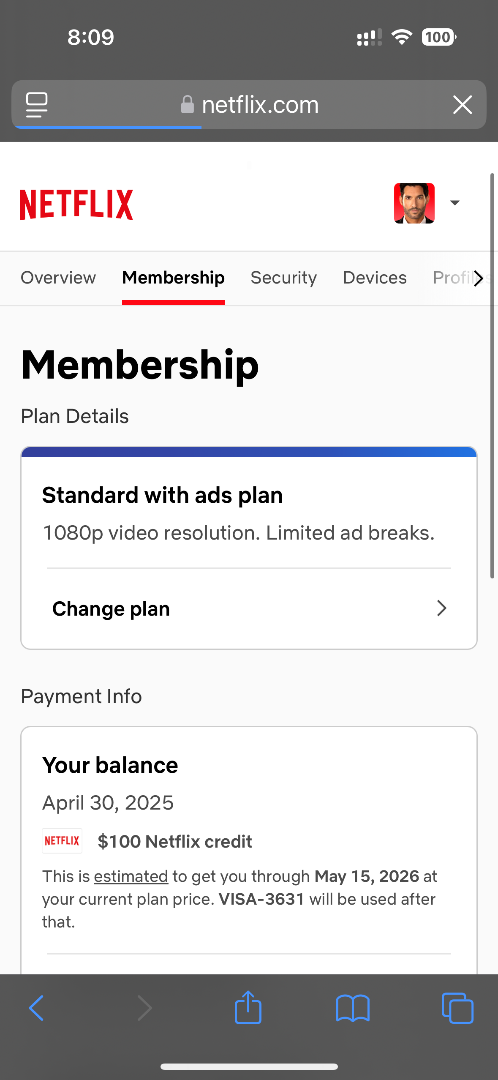The width and height of the screenshot is (498, 1080).
Task: Go to the Devices tab
Action: point(375,278)
